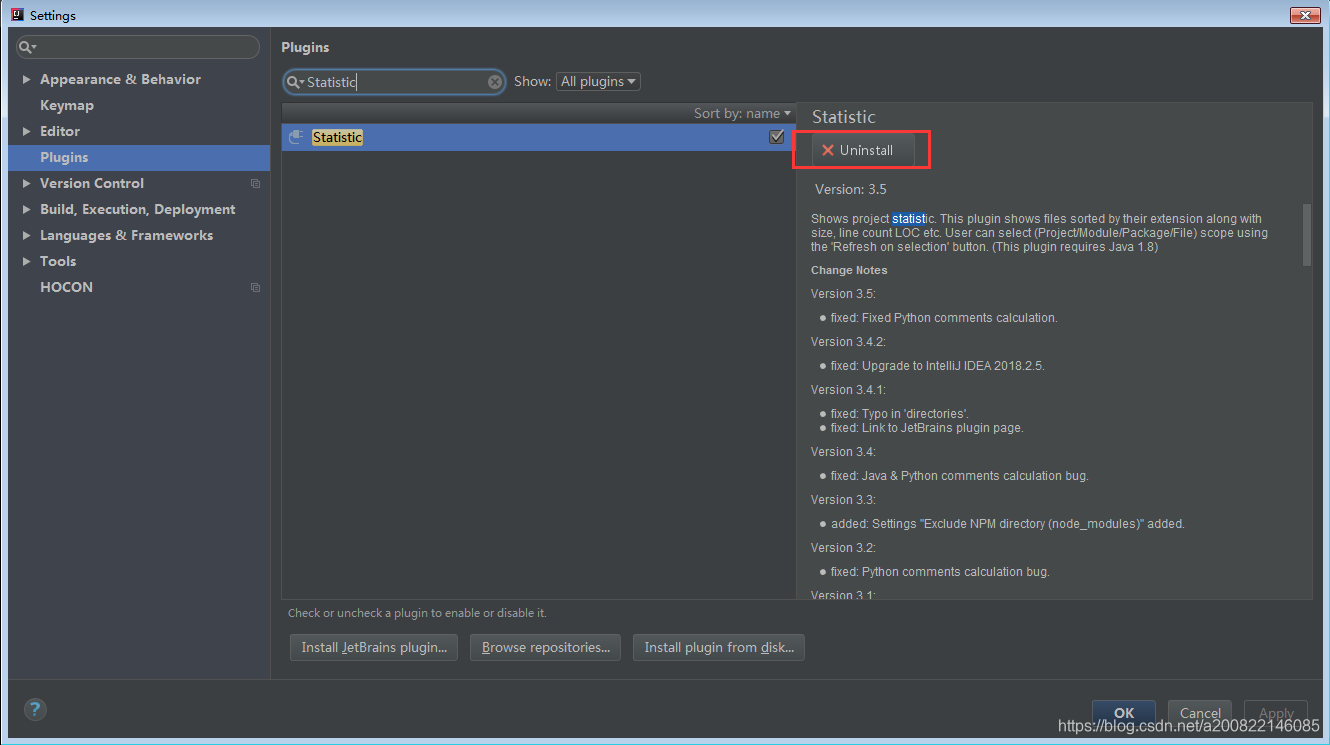Click the IntelliJ icon in title bar
The height and width of the screenshot is (745, 1330).
(x=16, y=15)
